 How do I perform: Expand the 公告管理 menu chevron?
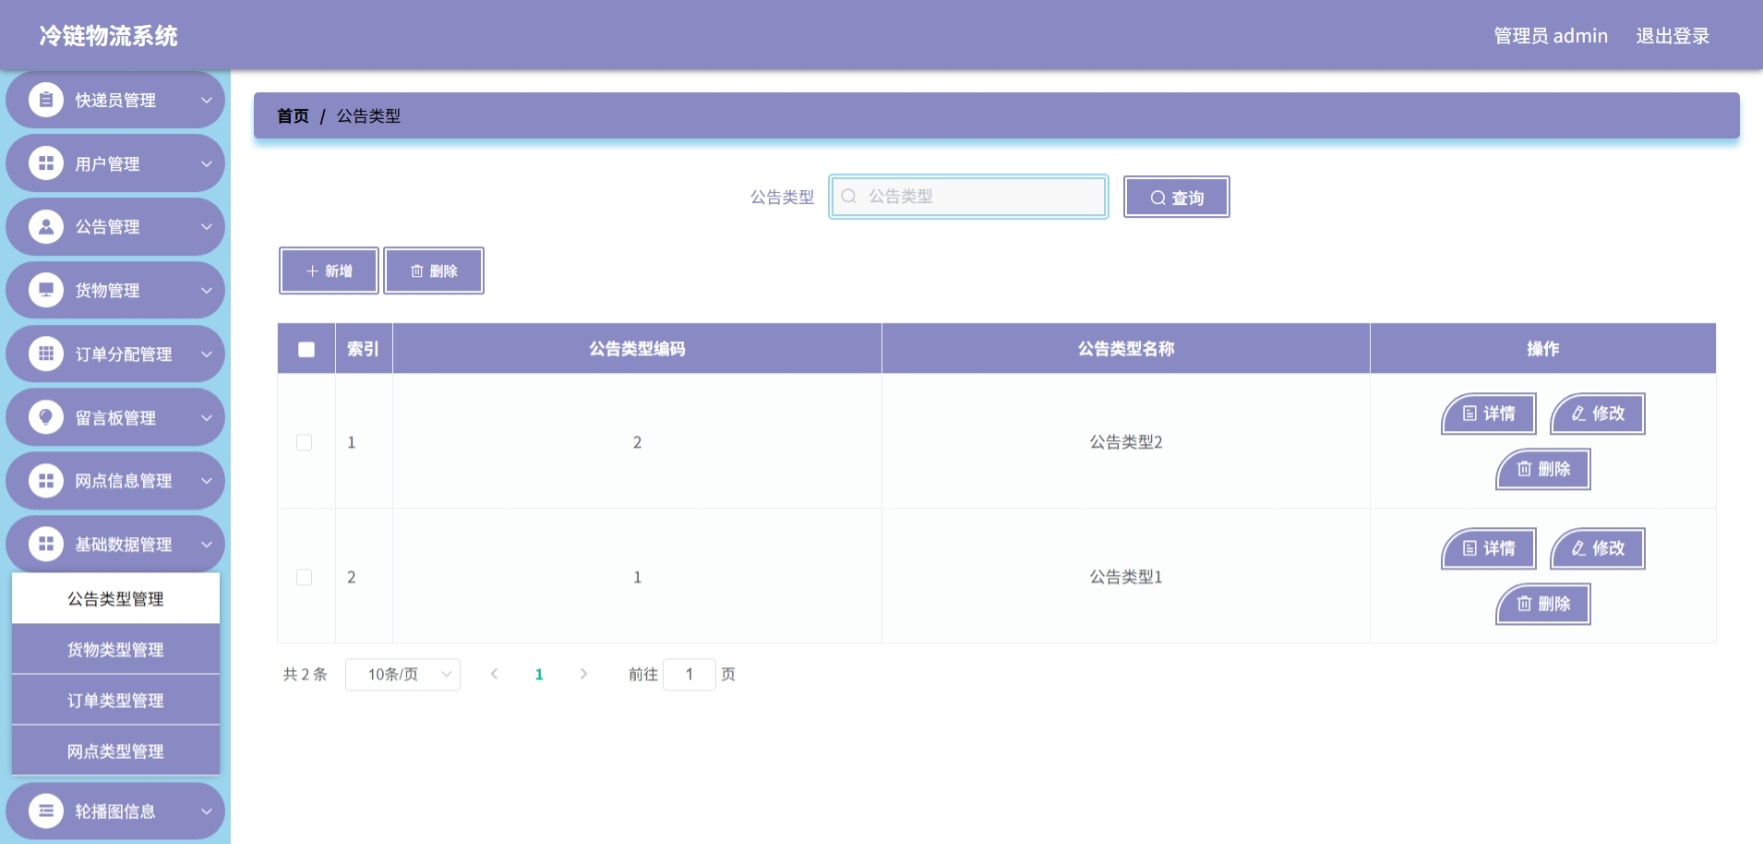coord(206,227)
